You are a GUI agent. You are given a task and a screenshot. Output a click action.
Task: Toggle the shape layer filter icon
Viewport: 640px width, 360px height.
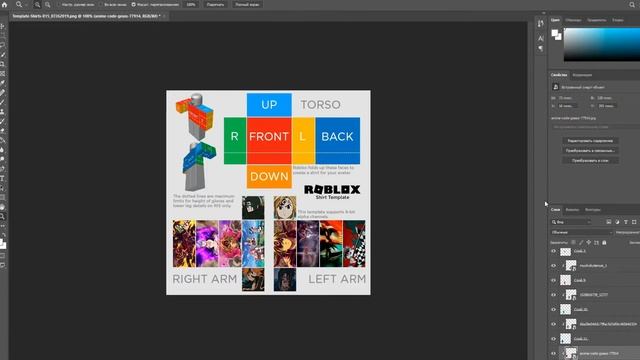(634, 222)
